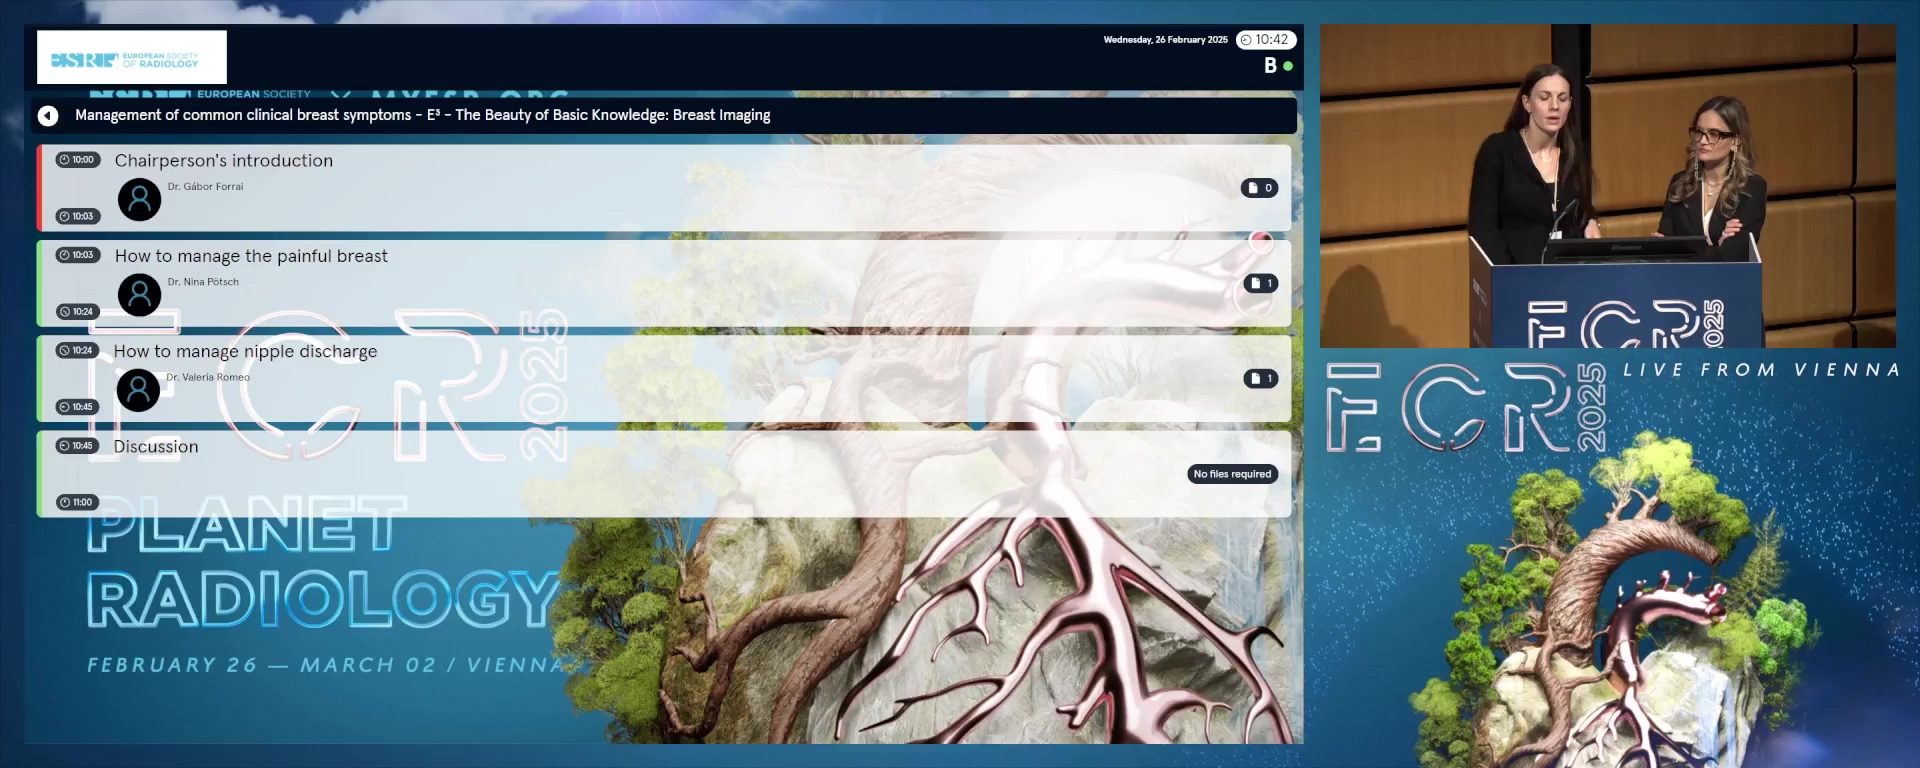Click the Dr. Valeria Romeo speaker name
1920x768 pixels.
point(208,378)
